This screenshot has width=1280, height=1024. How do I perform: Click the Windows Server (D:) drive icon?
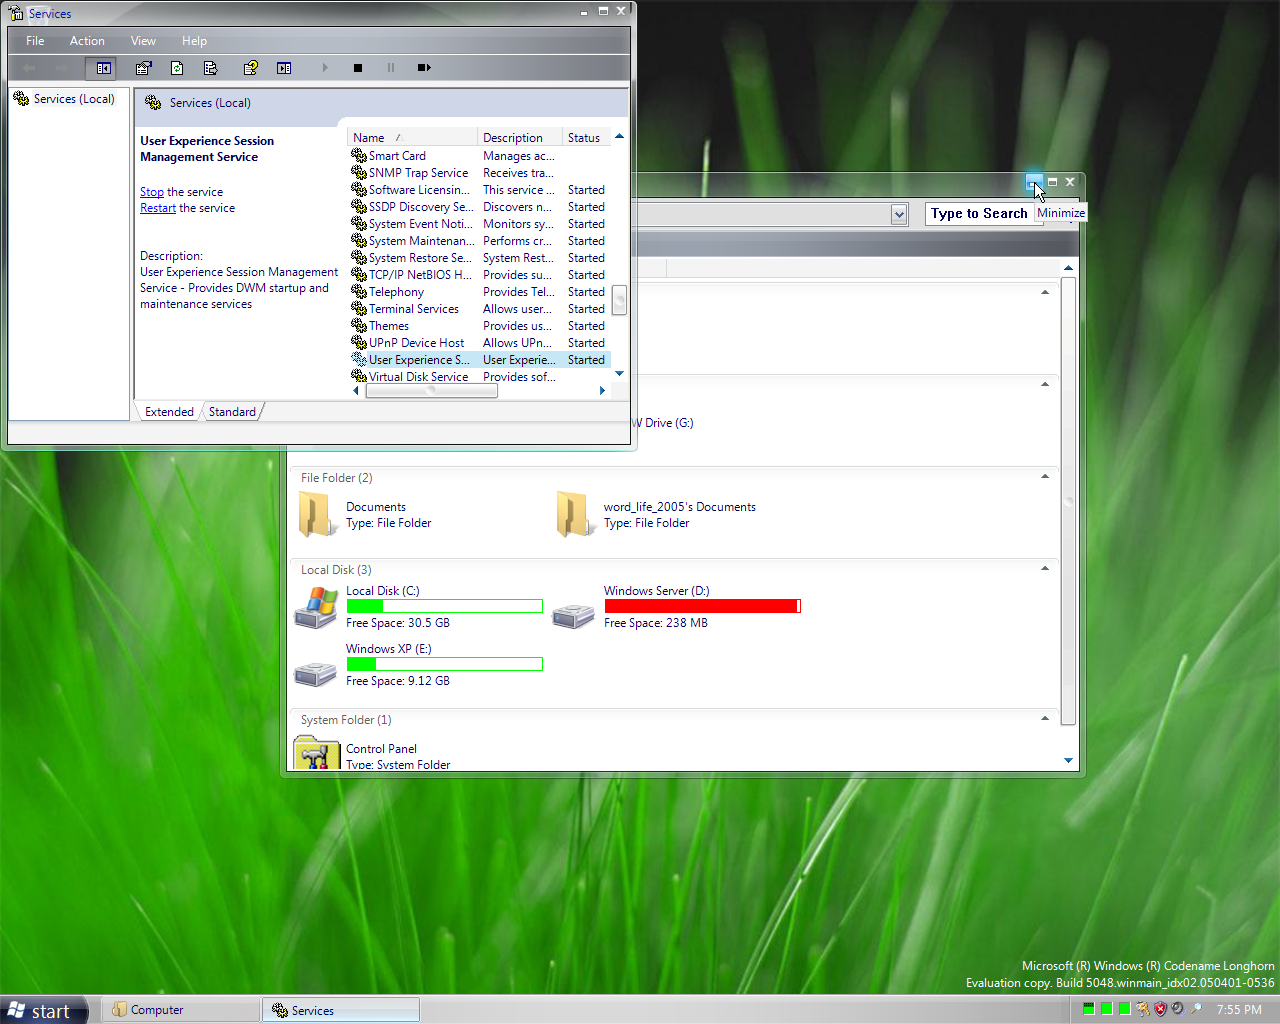574,616
